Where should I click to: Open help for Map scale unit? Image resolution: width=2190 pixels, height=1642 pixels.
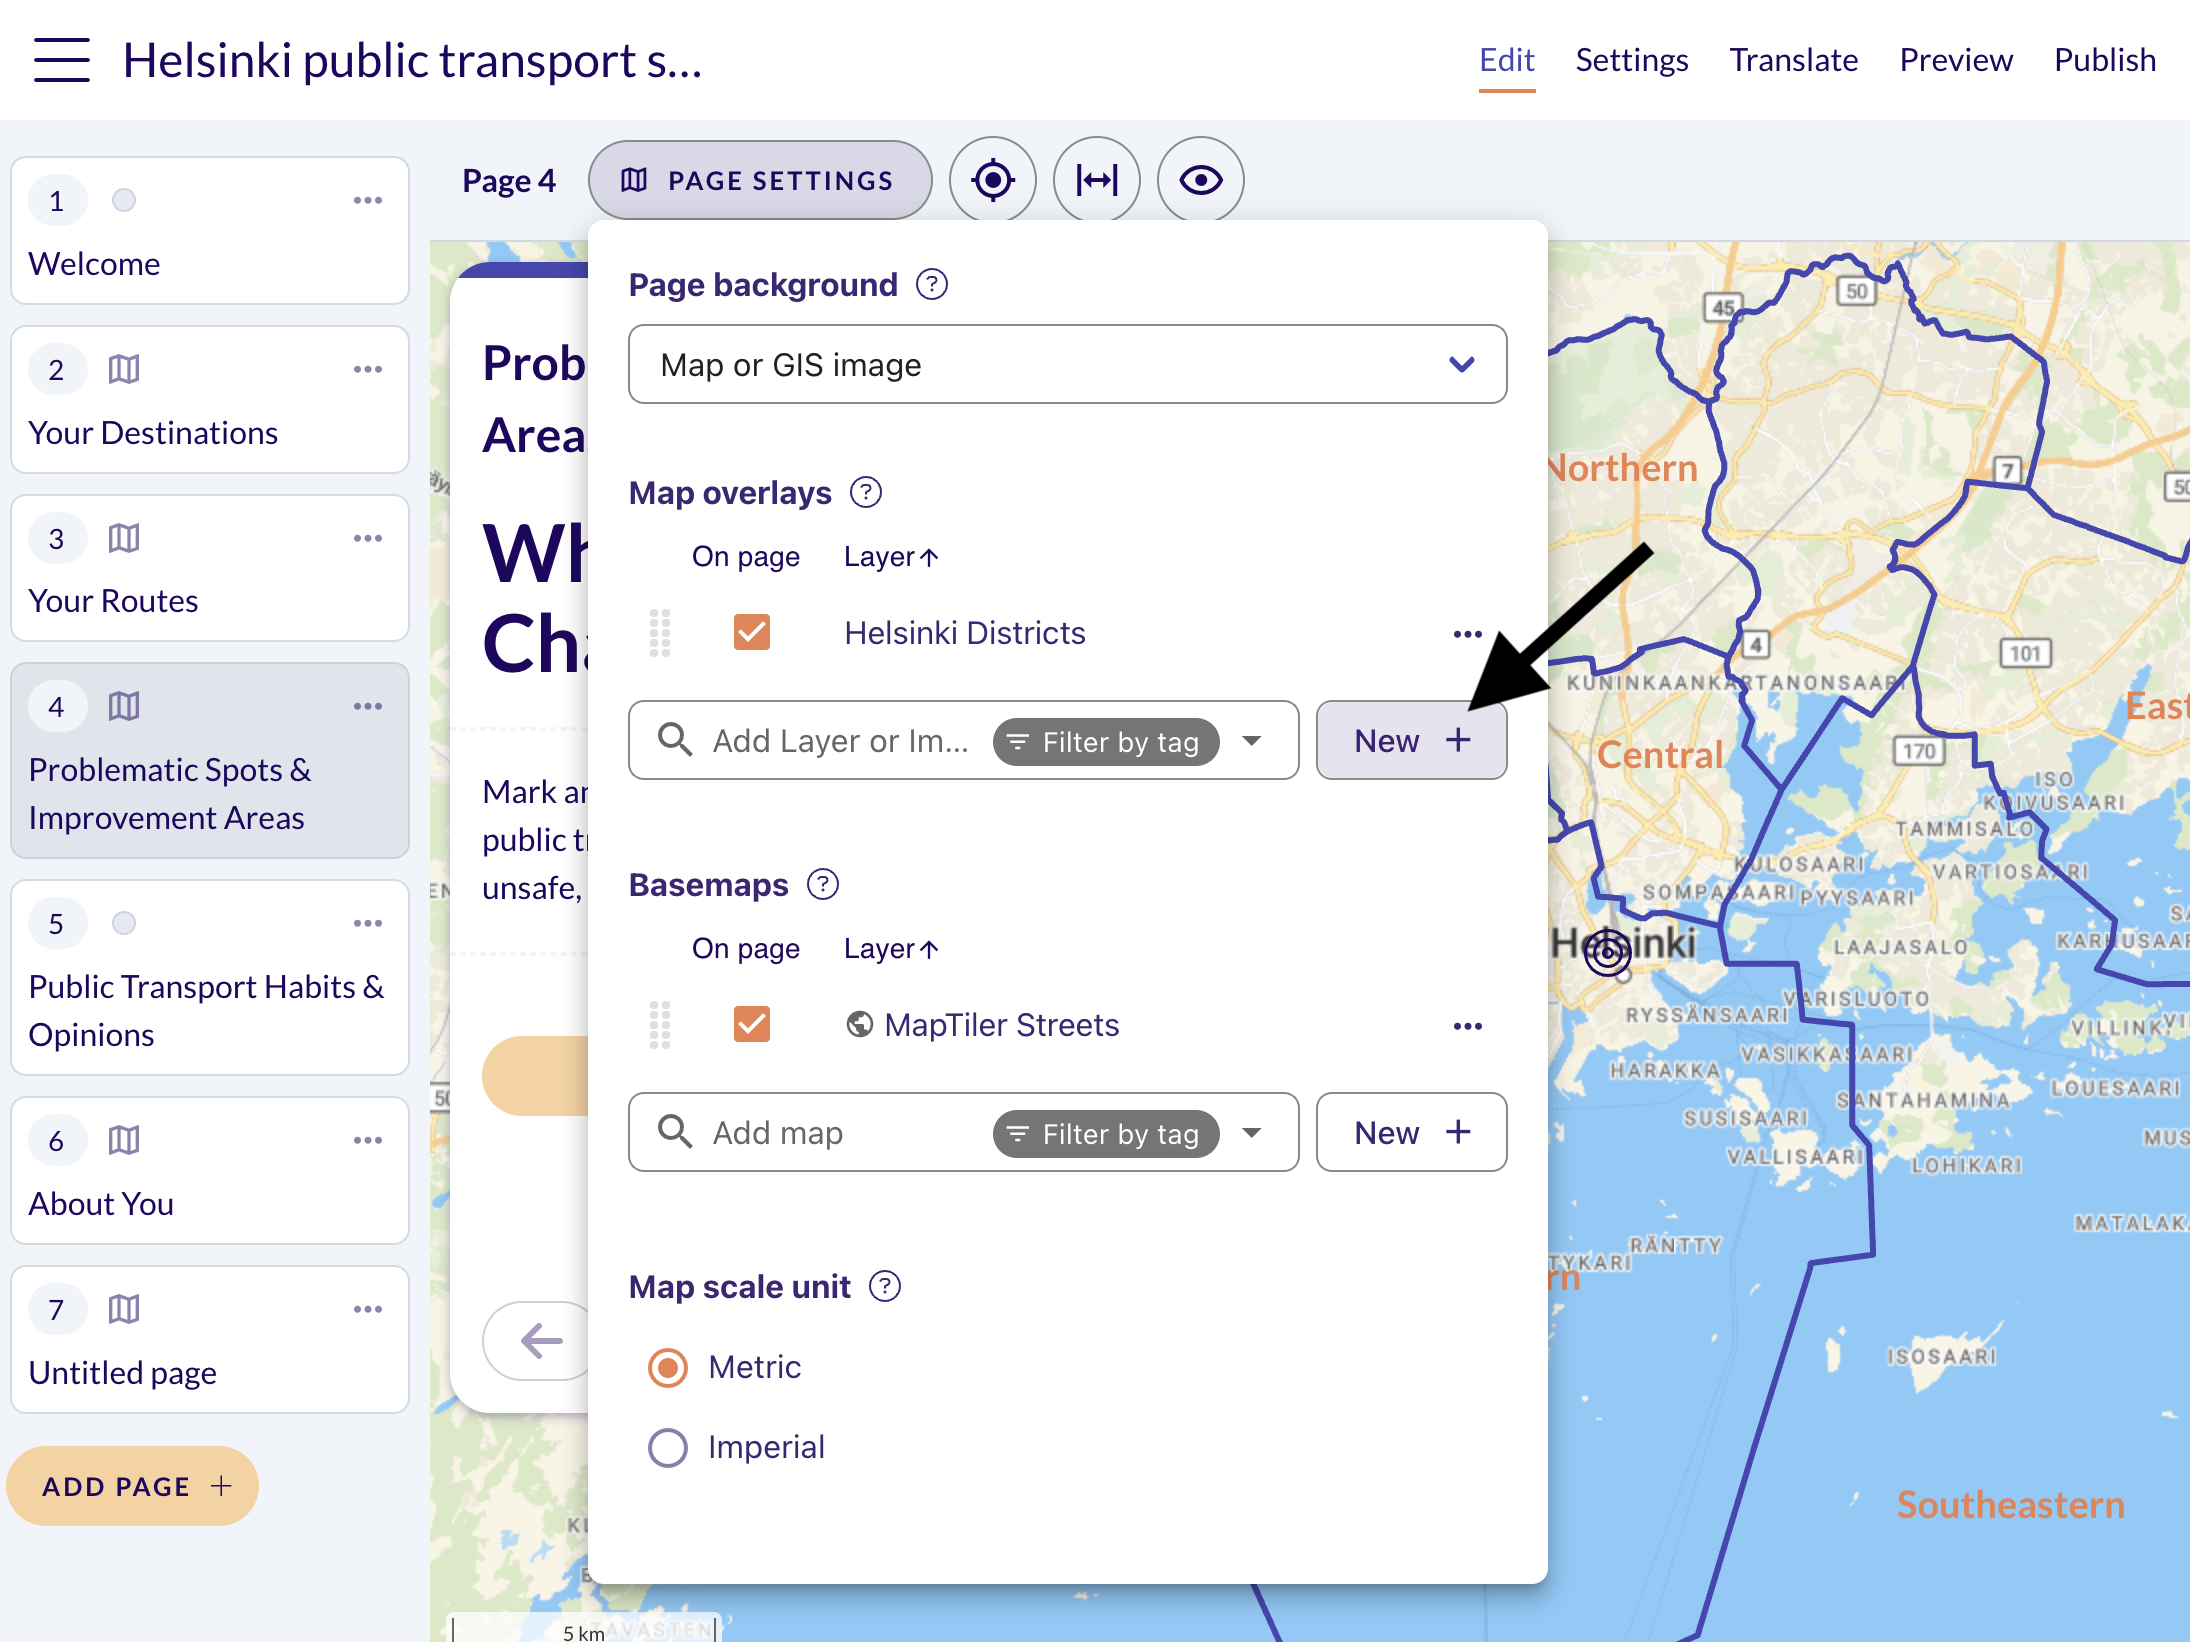click(884, 1287)
